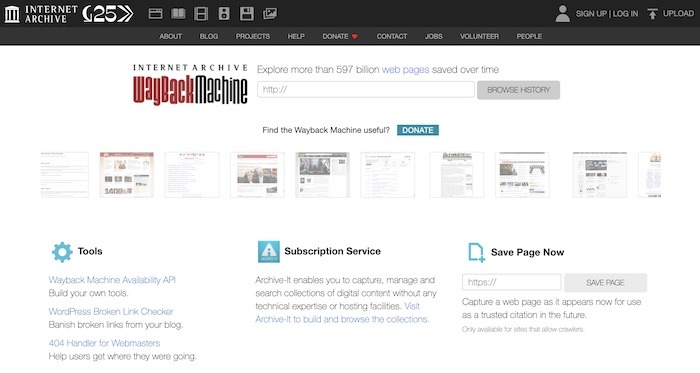Open 404 Handler for Webmasters link
Viewport: 700px width, 373px height.
point(104,344)
